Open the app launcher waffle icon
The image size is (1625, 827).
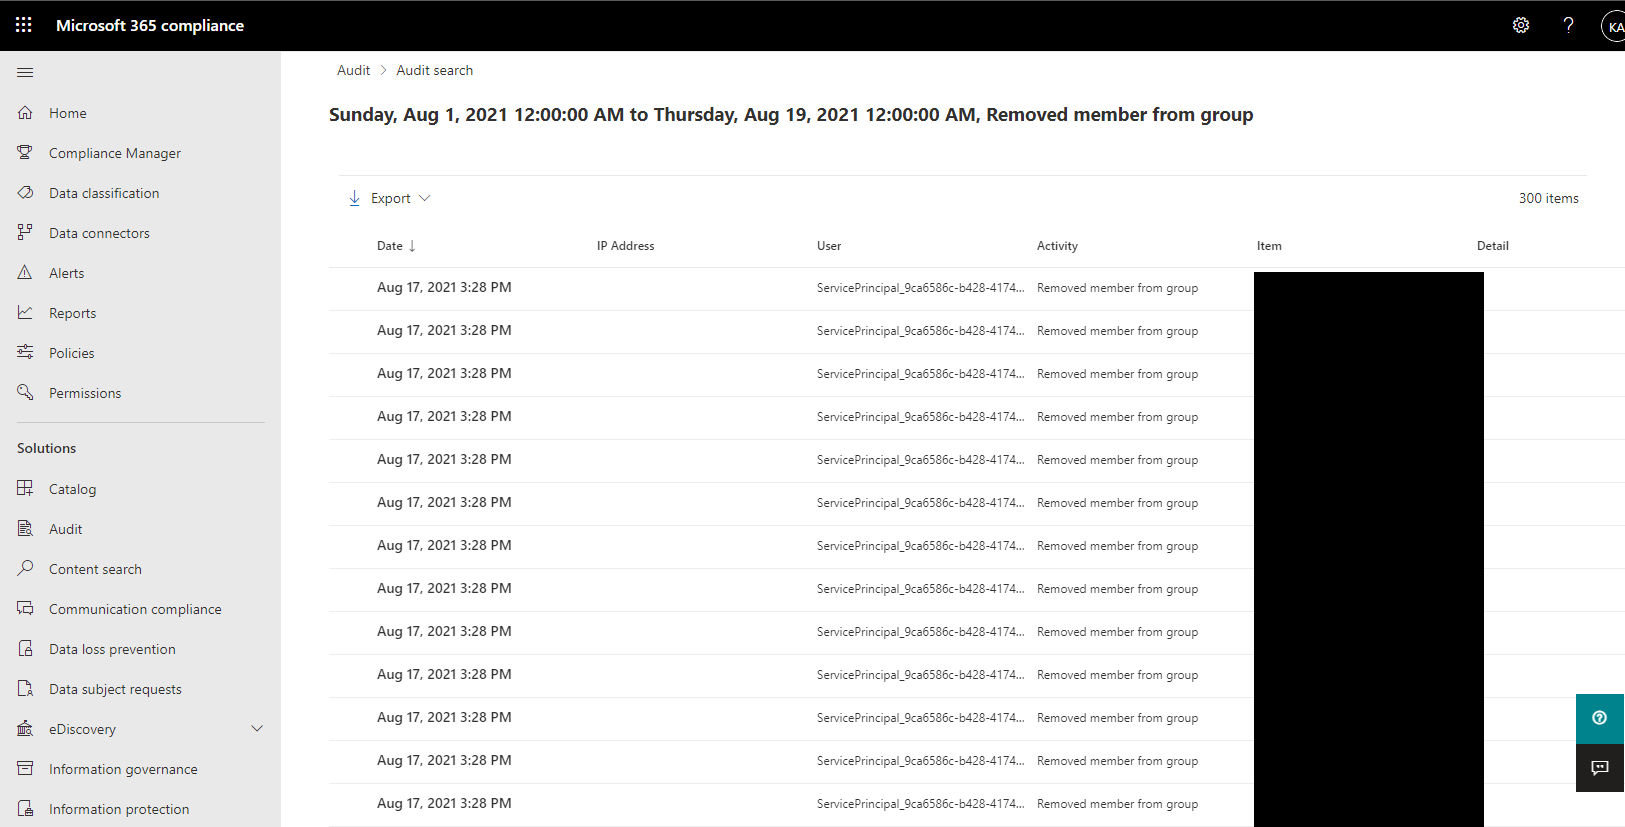[x=24, y=25]
